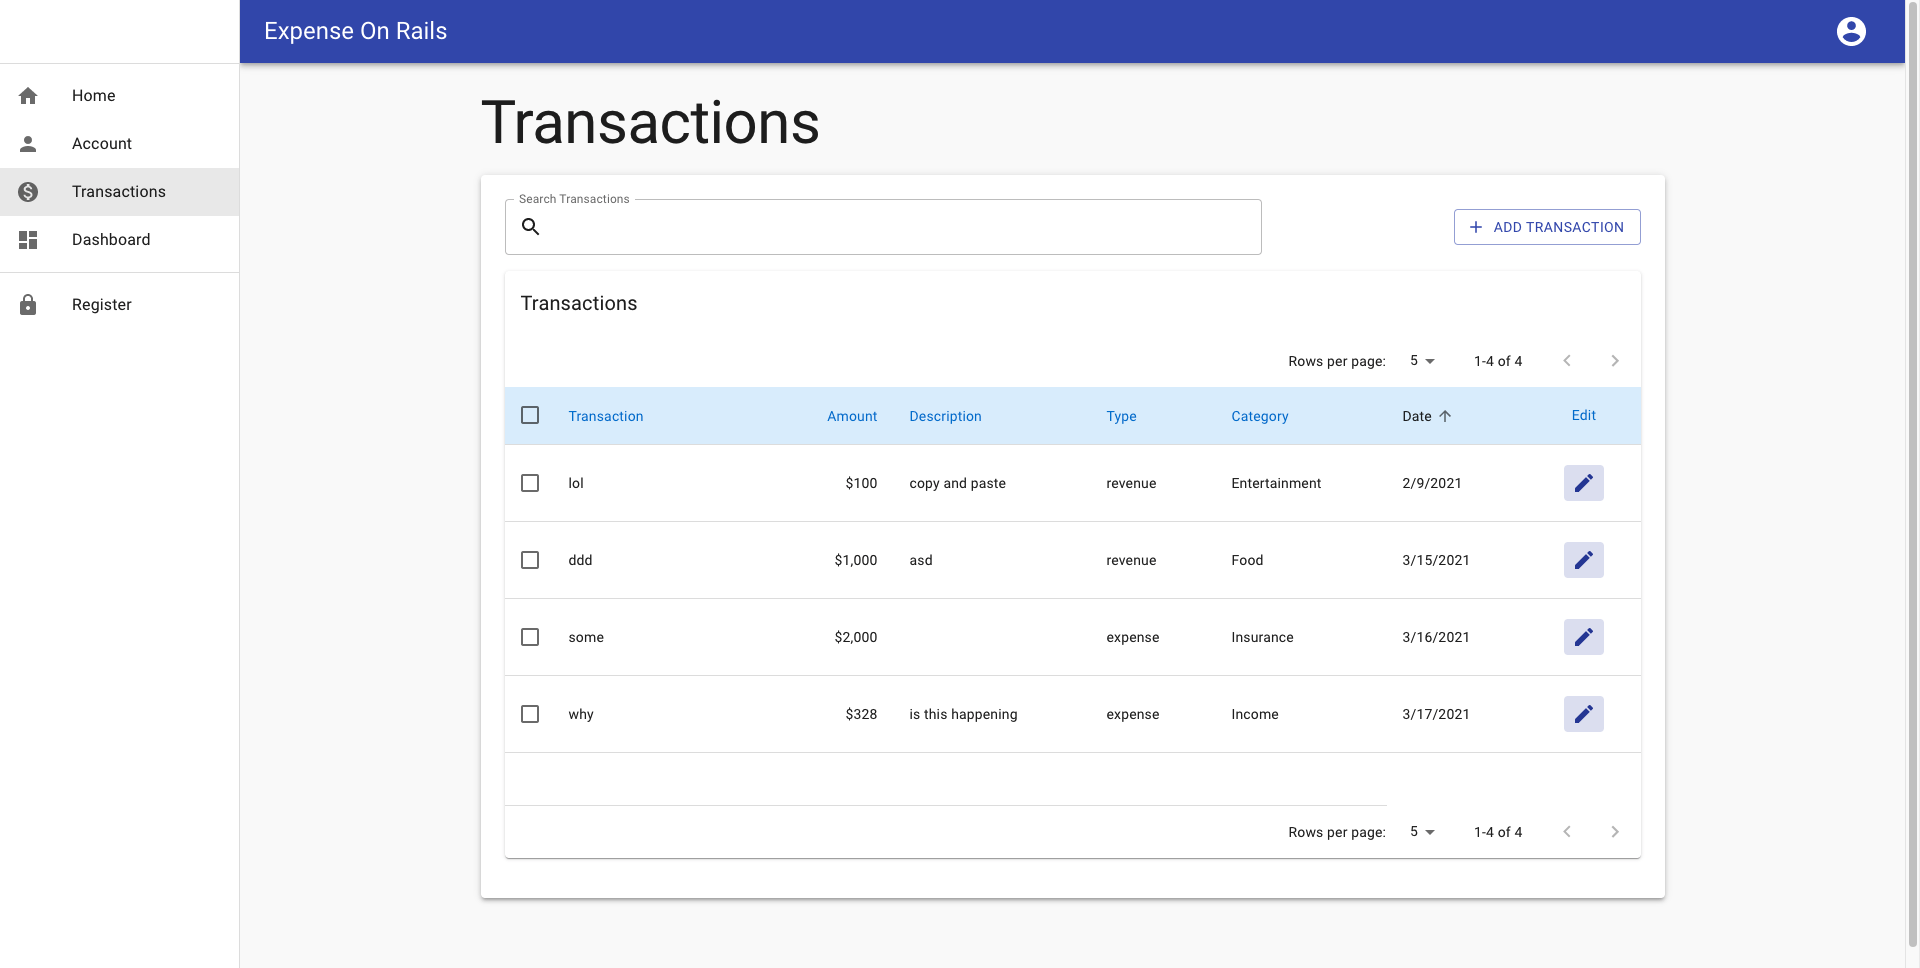
Task: Focus the Search Transactions input field
Action: tap(883, 227)
